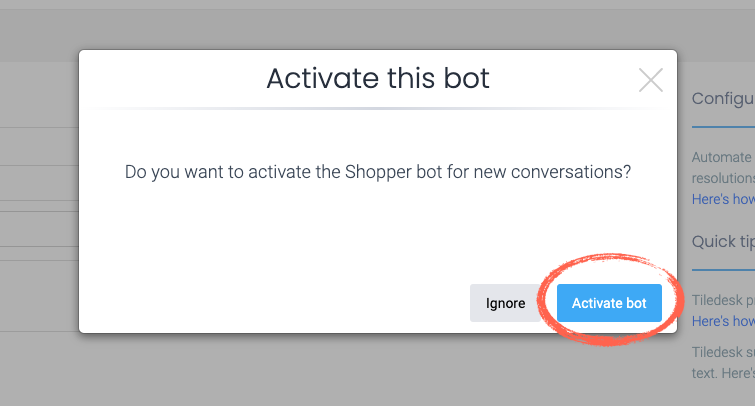
Task: Click the divider line under the dialog title
Action: coord(378,107)
